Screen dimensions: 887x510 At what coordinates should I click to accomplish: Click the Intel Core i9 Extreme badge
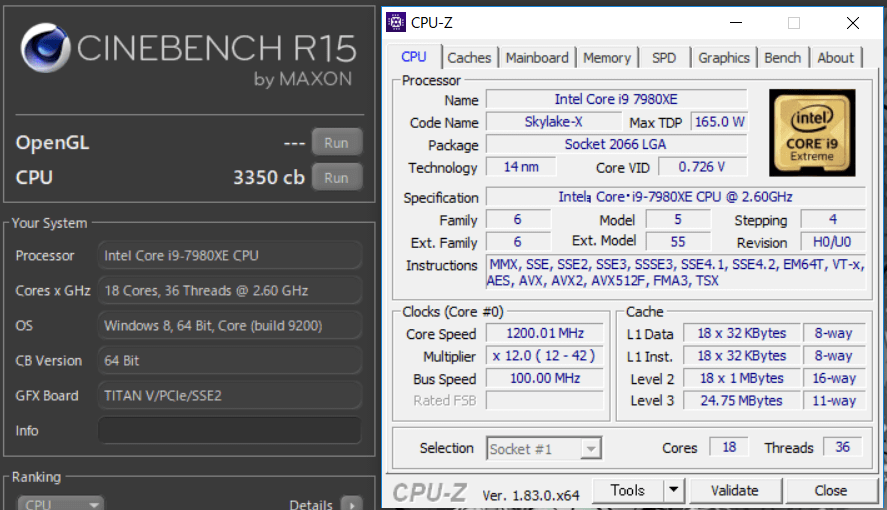[x=812, y=133]
